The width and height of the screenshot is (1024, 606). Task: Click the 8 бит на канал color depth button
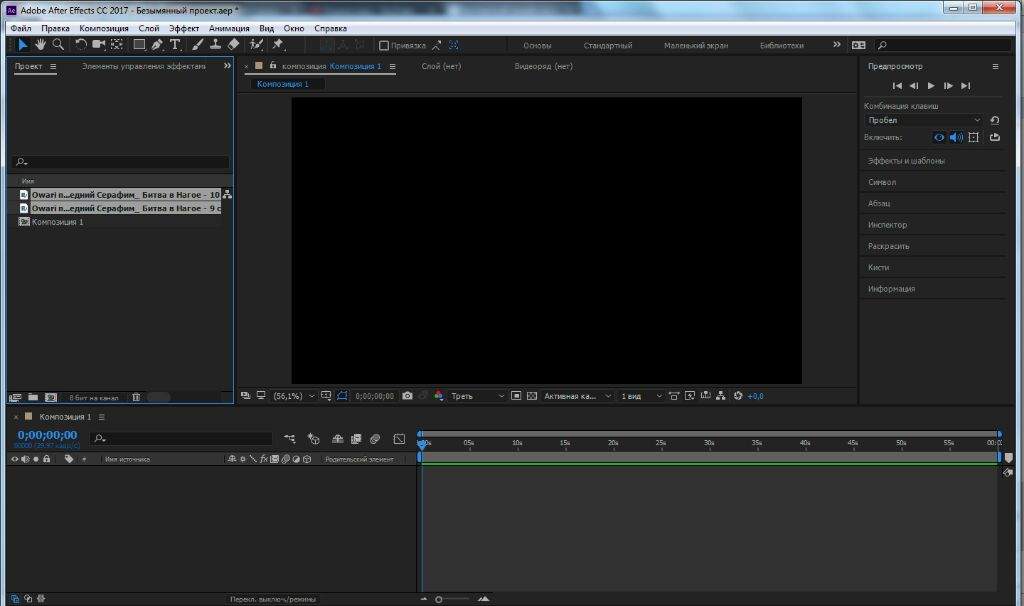[94, 397]
